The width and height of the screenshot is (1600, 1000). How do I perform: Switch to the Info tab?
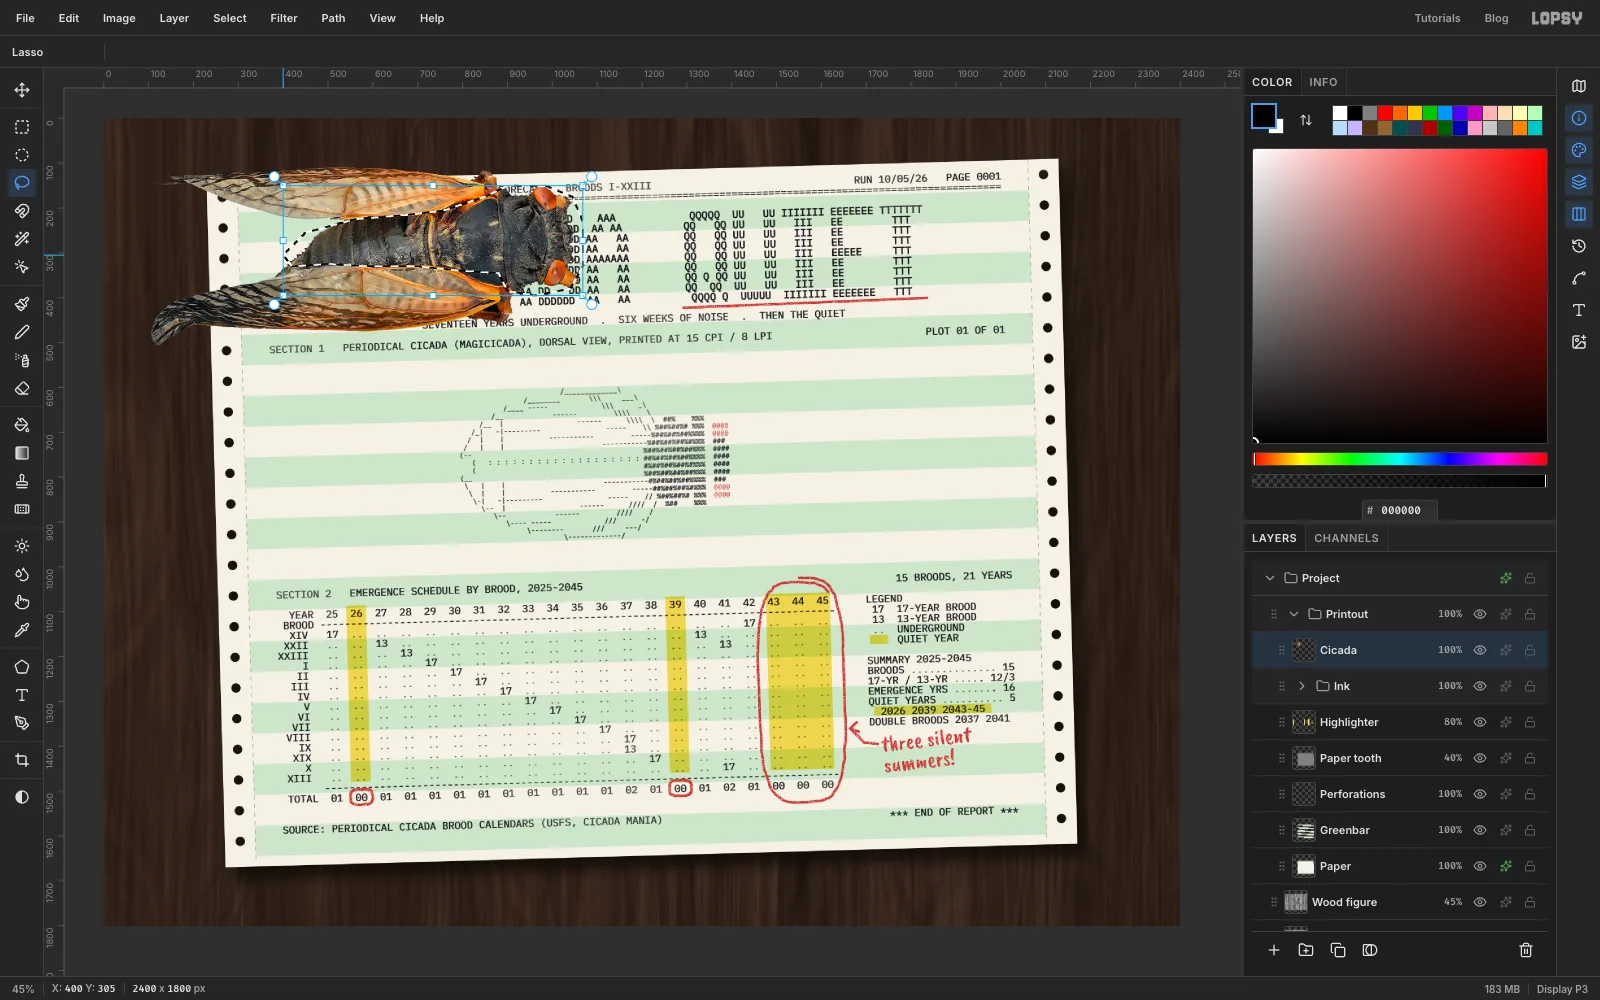pyautogui.click(x=1323, y=82)
